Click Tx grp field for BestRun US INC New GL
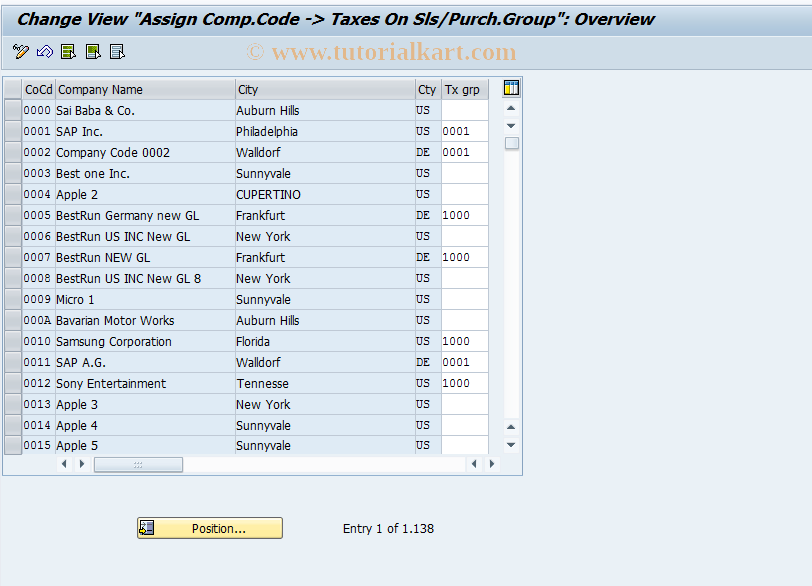 [465, 236]
